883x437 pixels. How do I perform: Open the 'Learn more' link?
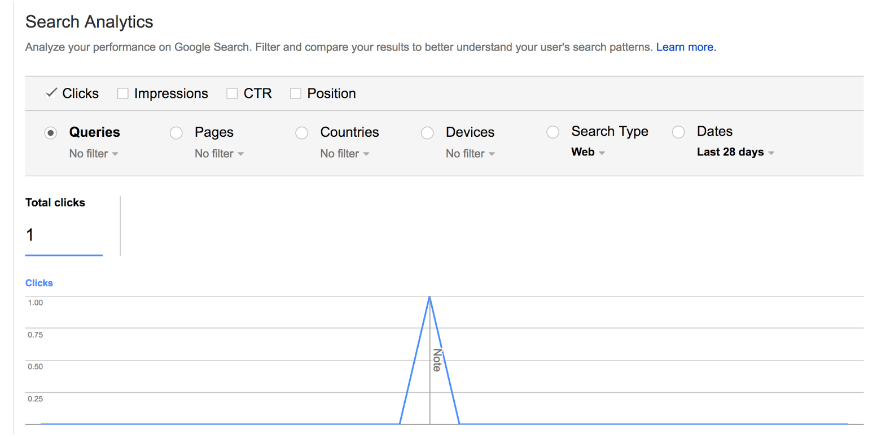click(686, 47)
